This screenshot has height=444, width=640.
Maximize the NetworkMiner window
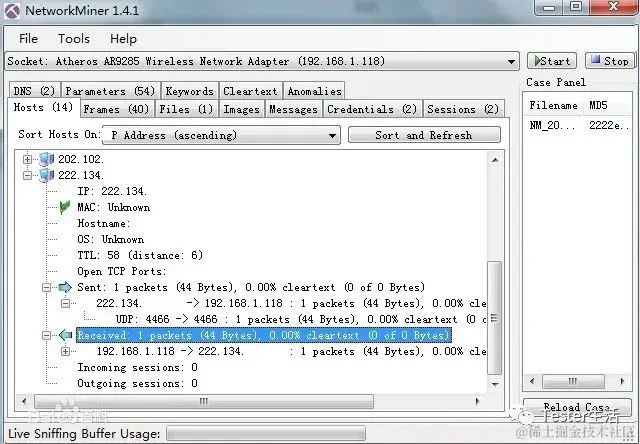pos(576,7)
